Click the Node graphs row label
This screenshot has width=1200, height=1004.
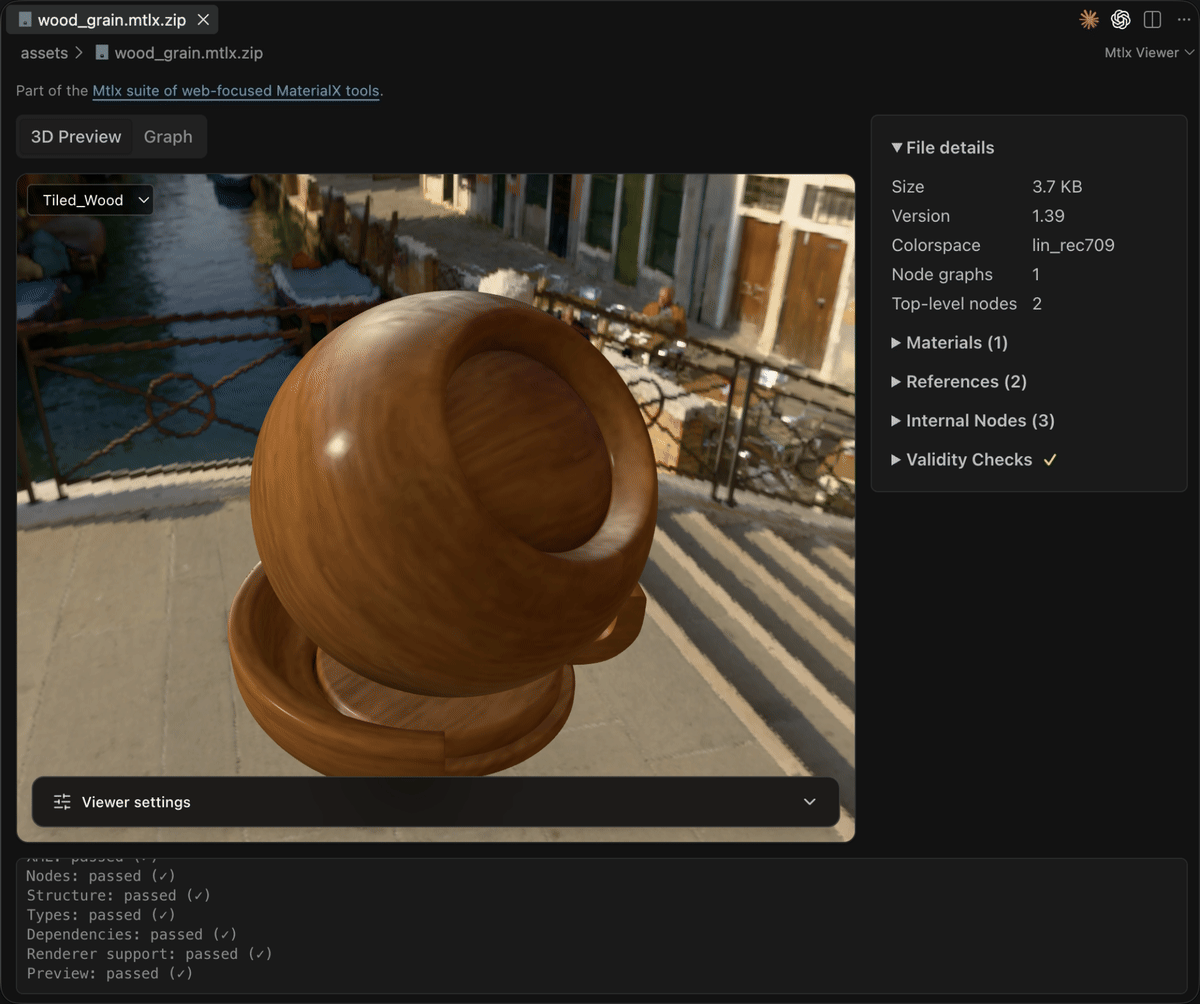pos(942,274)
